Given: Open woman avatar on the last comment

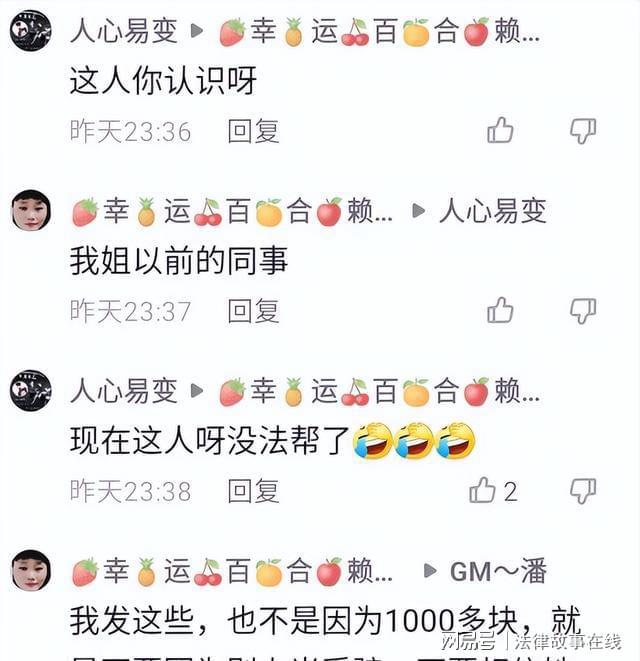Looking at the screenshot, I should click(x=31, y=570).
